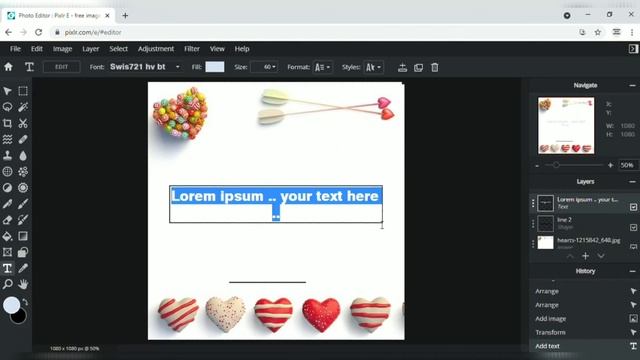Click the EDIT button in options bar
The height and width of the screenshot is (360, 640).
[x=62, y=67]
